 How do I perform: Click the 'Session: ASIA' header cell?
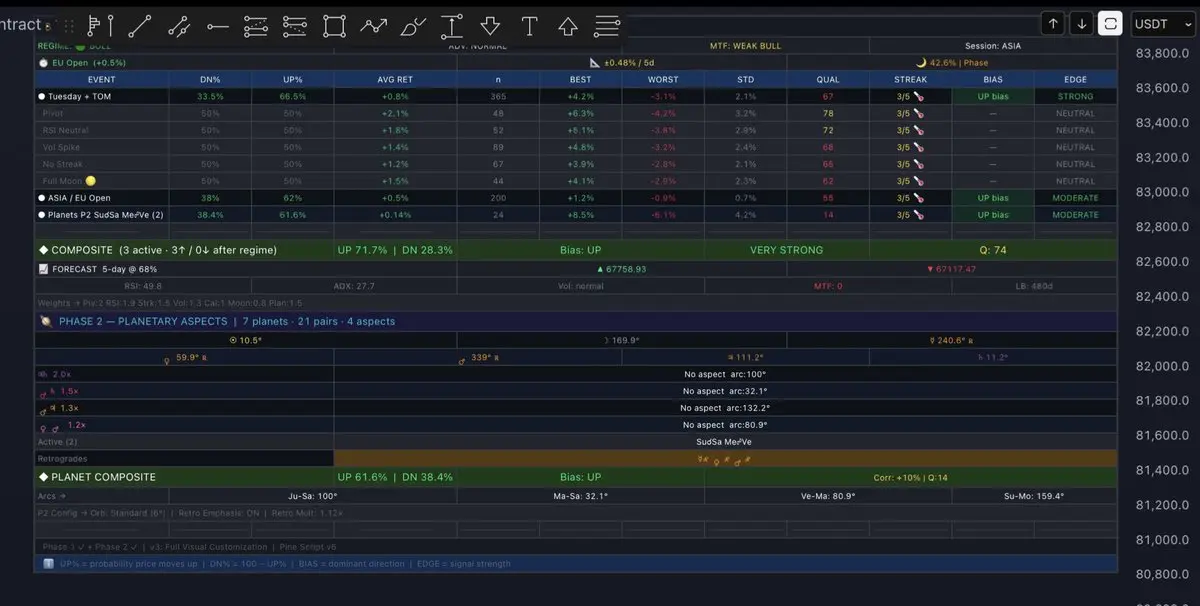pyautogui.click(x=993, y=46)
